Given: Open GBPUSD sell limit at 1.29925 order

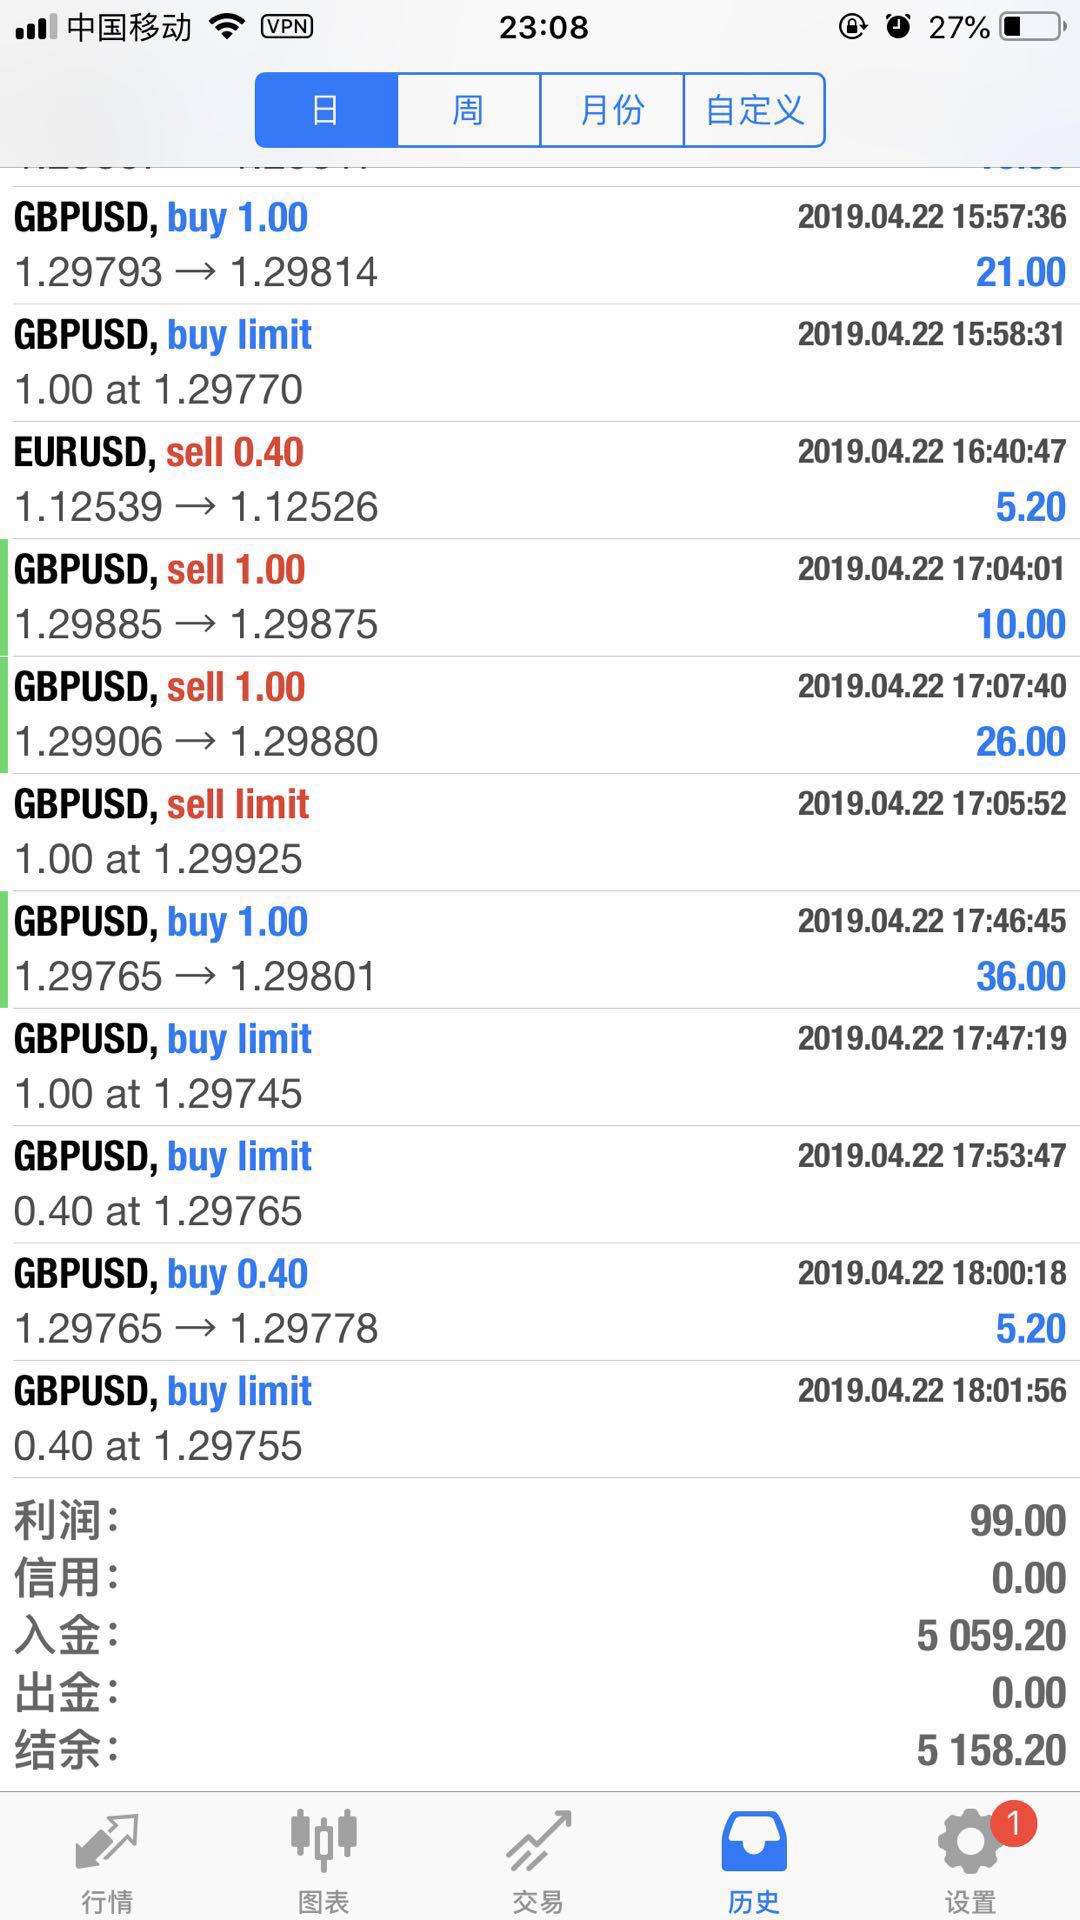Looking at the screenshot, I should pos(540,832).
